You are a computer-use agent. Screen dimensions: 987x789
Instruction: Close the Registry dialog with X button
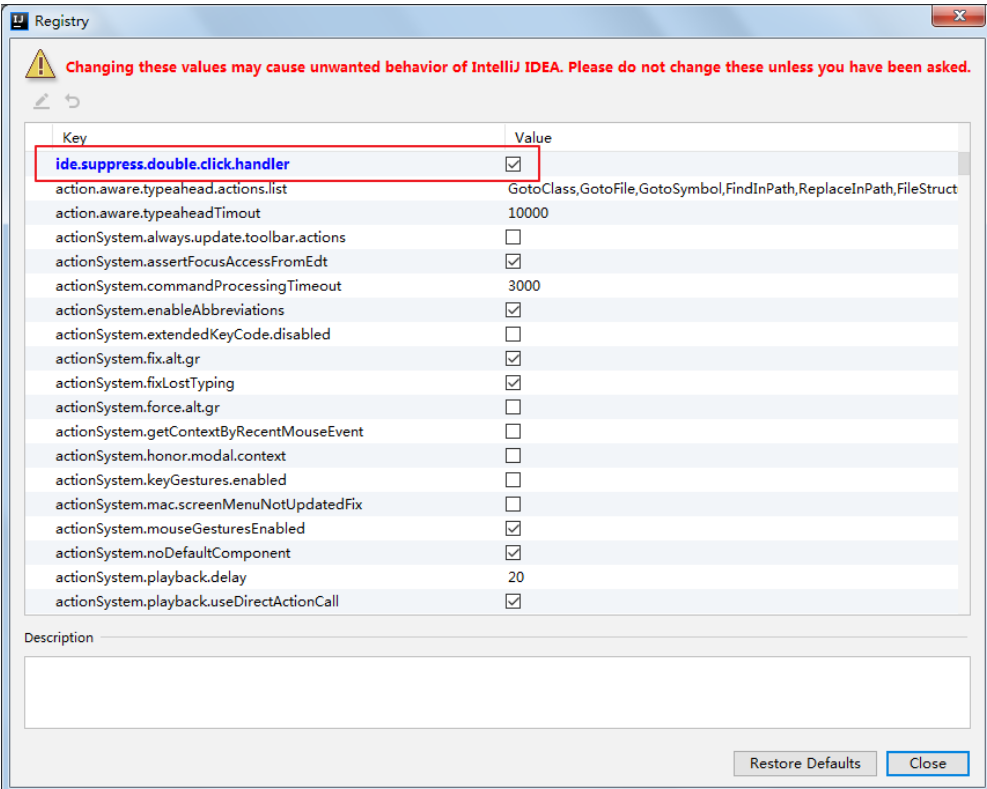(957, 16)
